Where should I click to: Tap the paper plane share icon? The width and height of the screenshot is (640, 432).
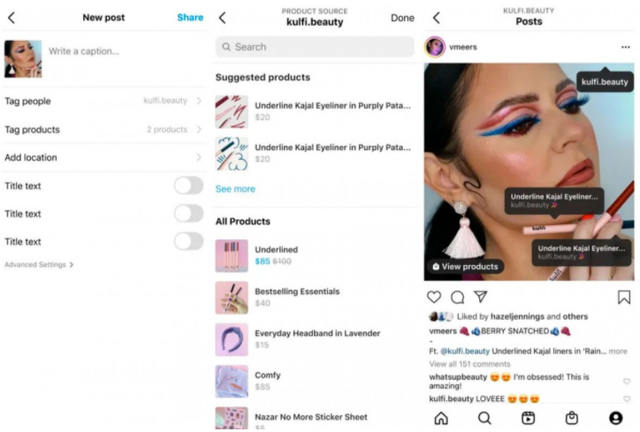[480, 296]
